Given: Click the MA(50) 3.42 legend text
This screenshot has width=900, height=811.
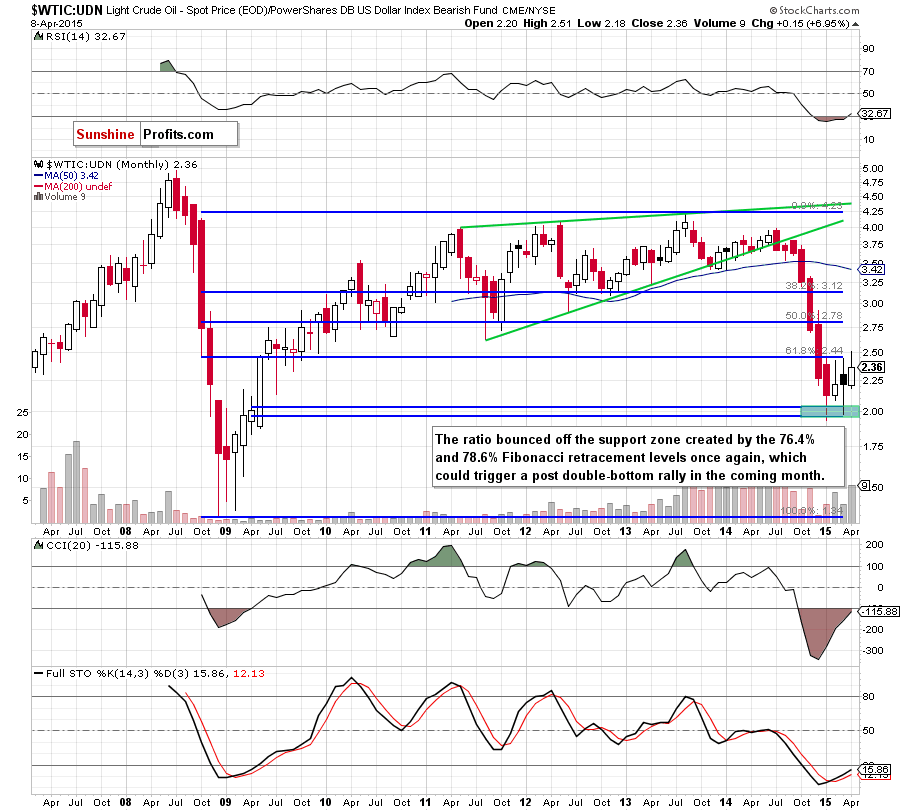Looking at the screenshot, I should (x=71, y=176).
